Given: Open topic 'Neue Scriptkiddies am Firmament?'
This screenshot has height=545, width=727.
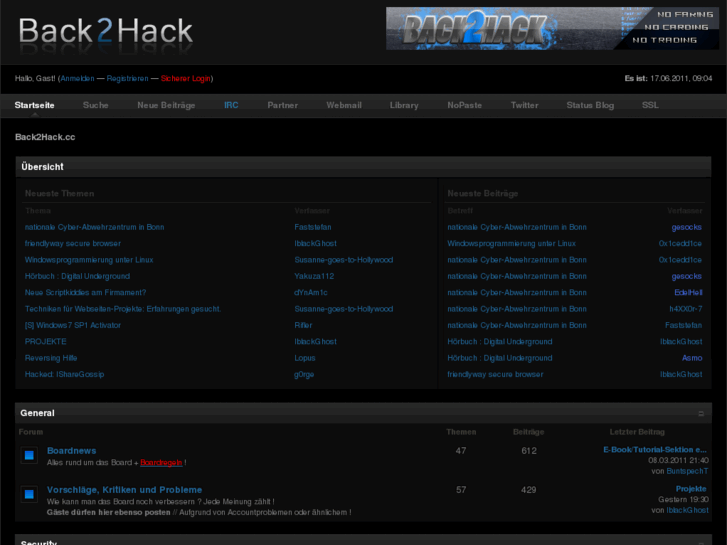Looking at the screenshot, I should click(x=85, y=293).
